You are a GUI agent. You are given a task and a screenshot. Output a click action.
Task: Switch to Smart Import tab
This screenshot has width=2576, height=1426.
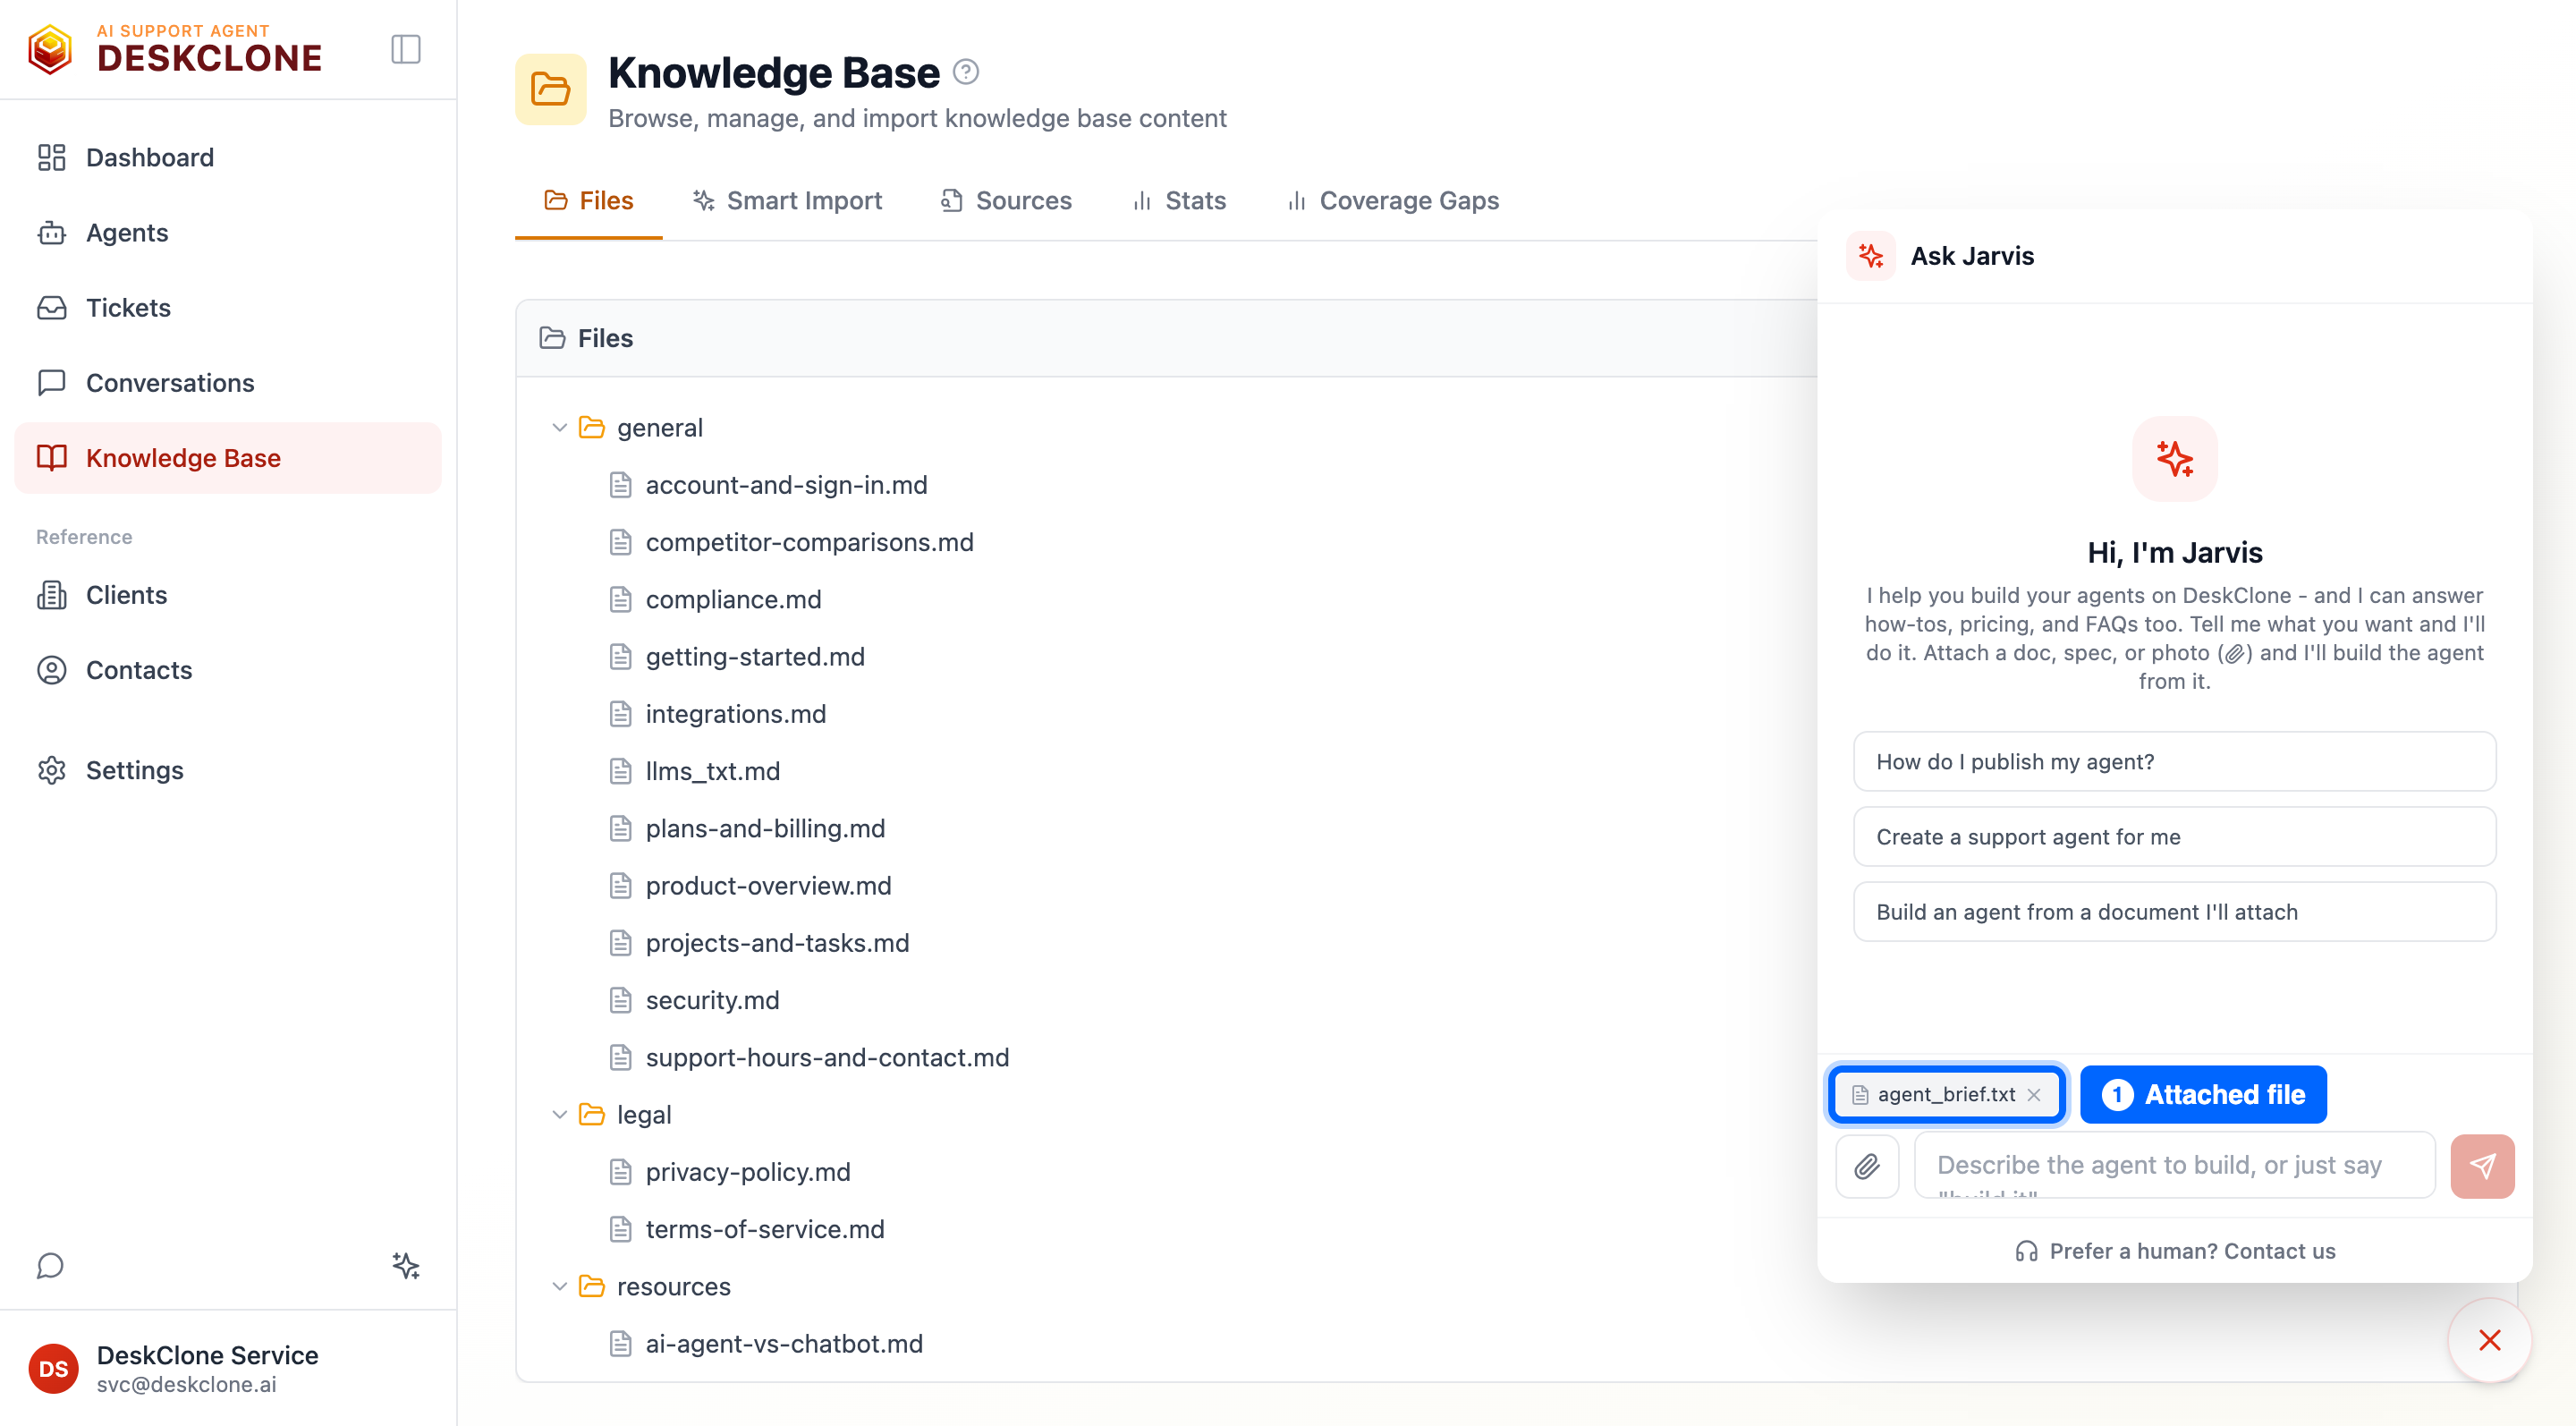787,200
